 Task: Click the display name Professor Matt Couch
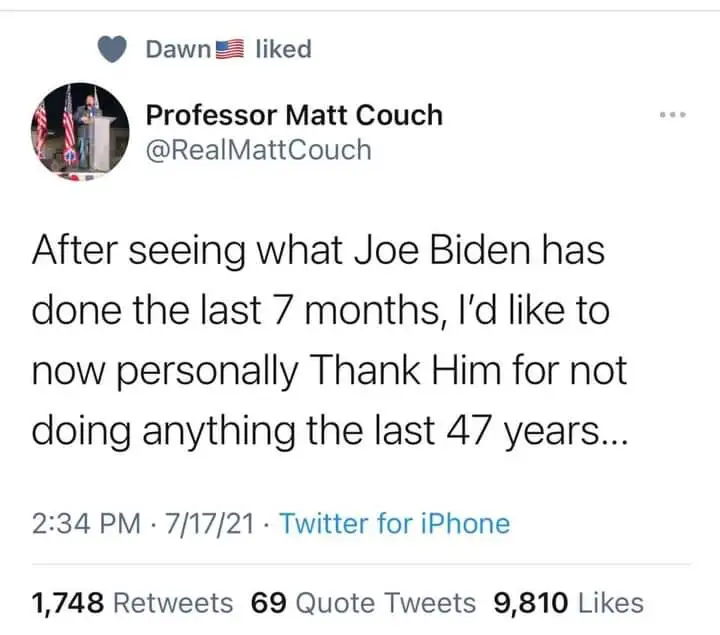tap(294, 115)
